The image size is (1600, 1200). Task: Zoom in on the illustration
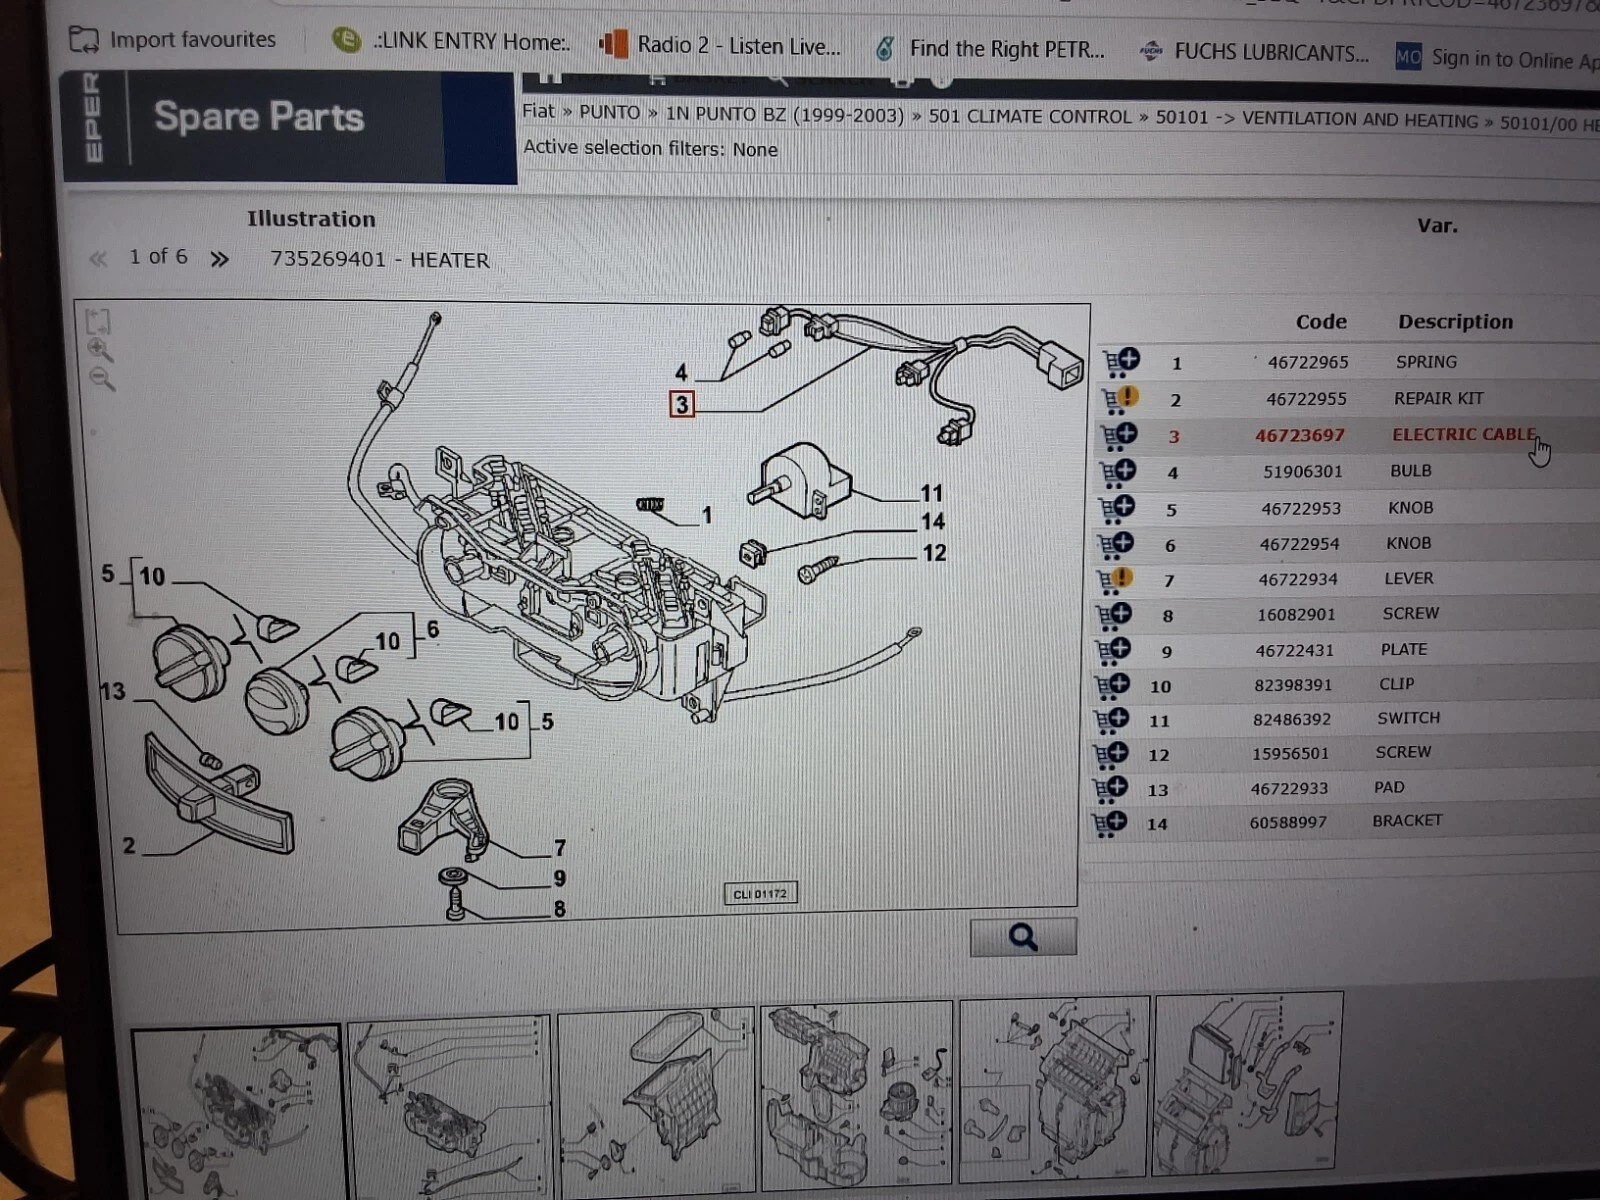(x=100, y=350)
